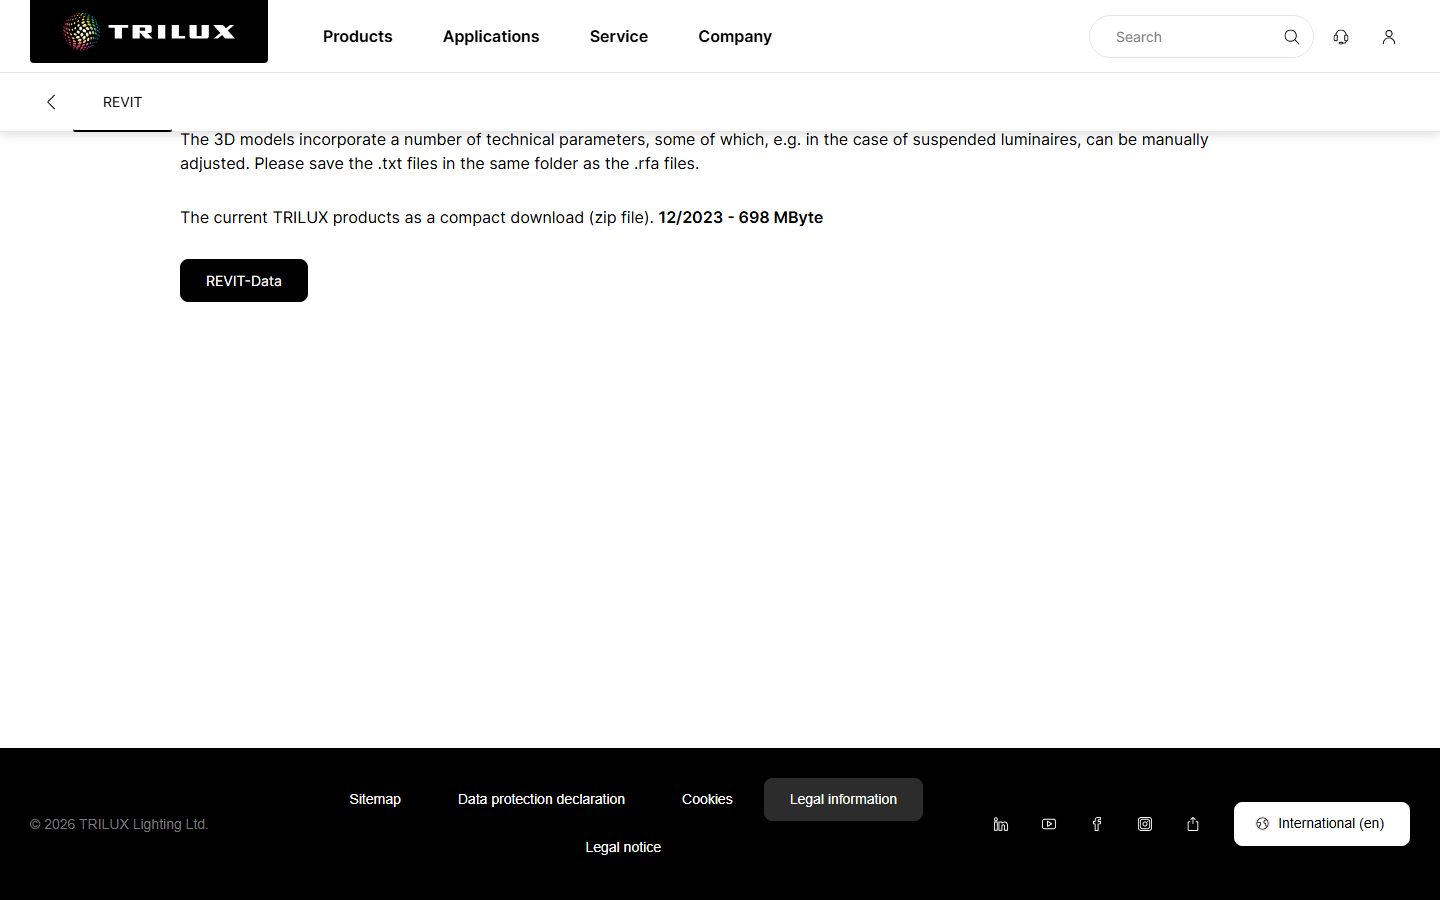Open the support headset icon
This screenshot has width=1440, height=900.
click(1341, 37)
